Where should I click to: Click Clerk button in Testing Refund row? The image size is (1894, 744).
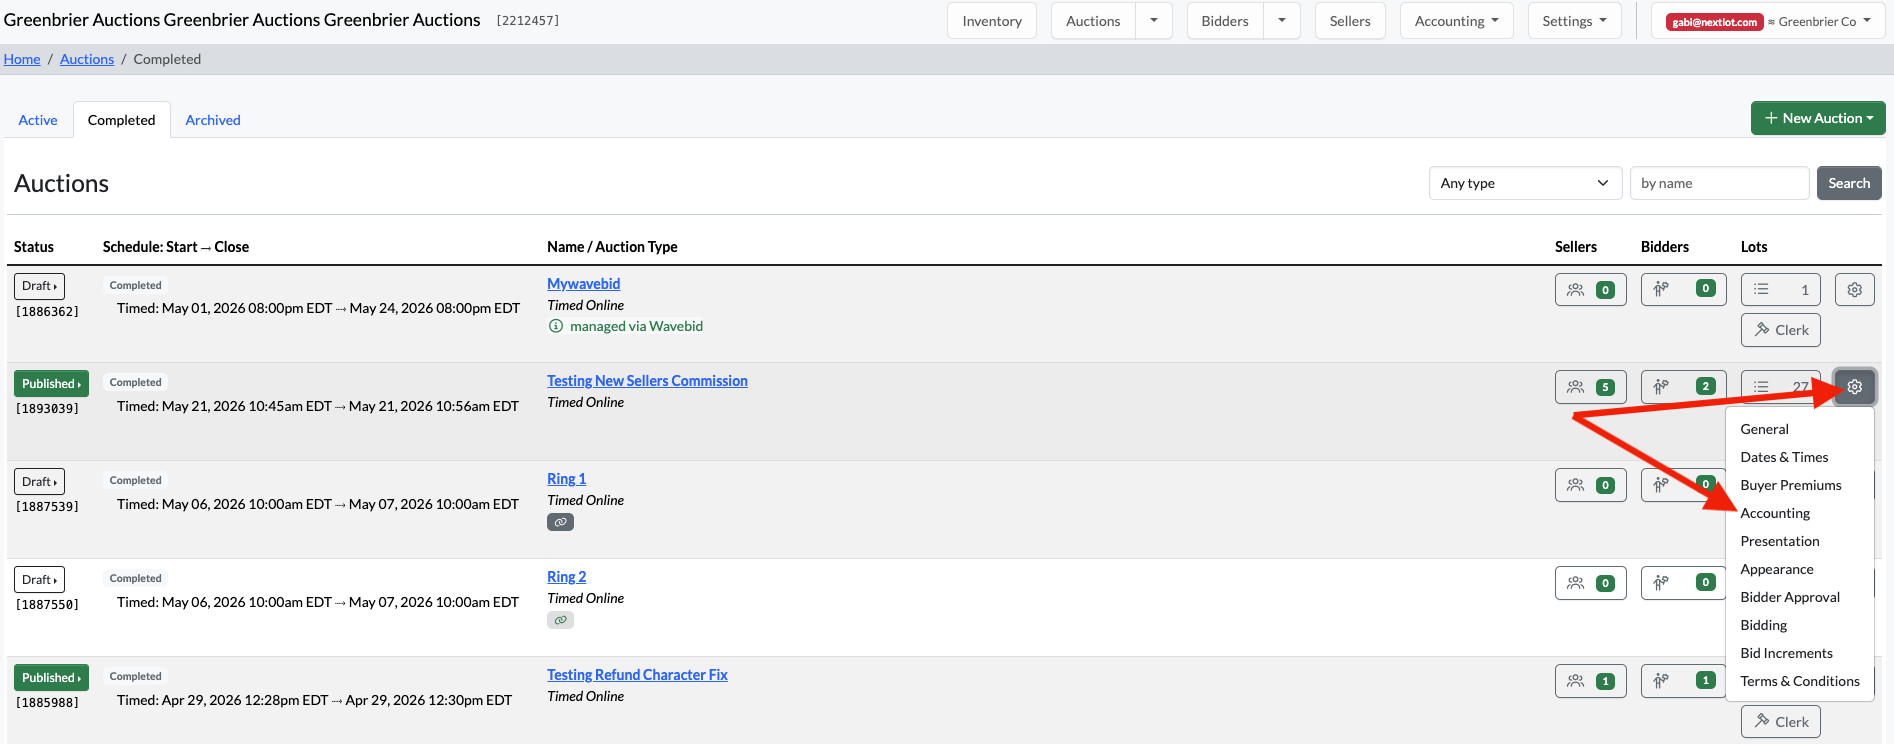[x=1780, y=722]
